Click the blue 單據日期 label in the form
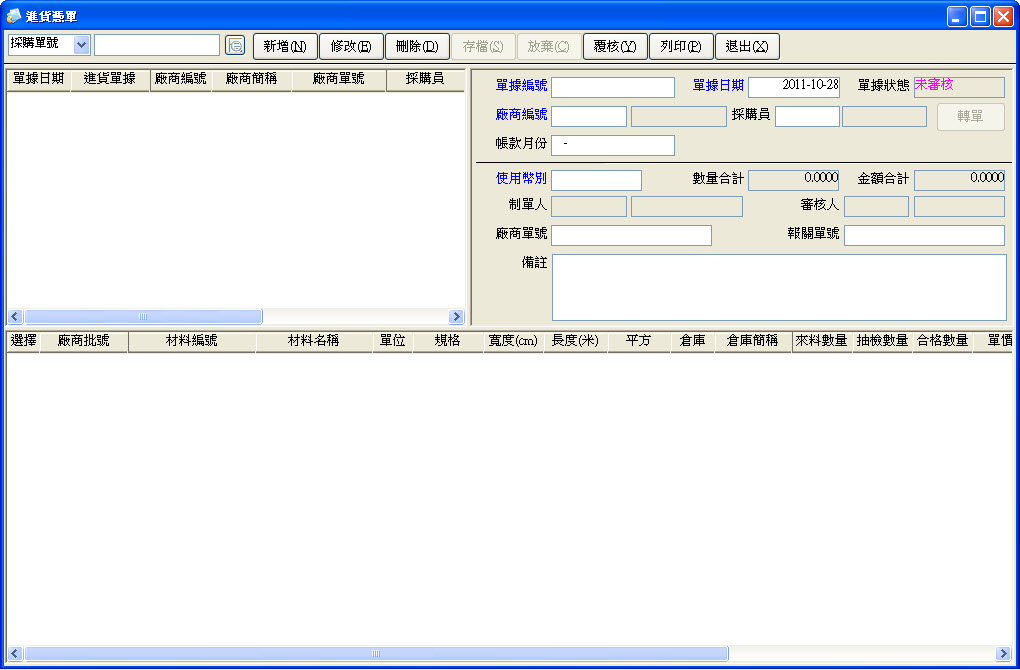Screen dimensions: 1020x670 pos(718,85)
